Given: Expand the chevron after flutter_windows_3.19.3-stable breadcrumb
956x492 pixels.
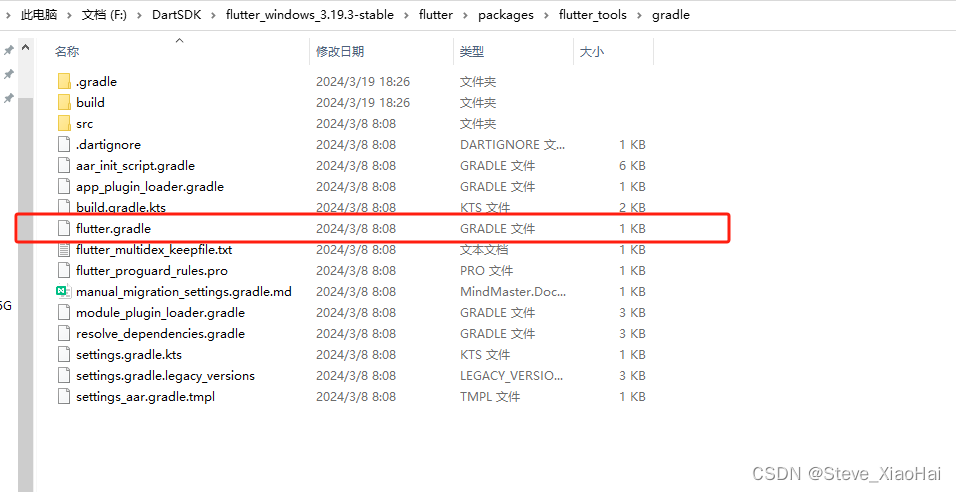Looking at the screenshot, I should point(407,15).
